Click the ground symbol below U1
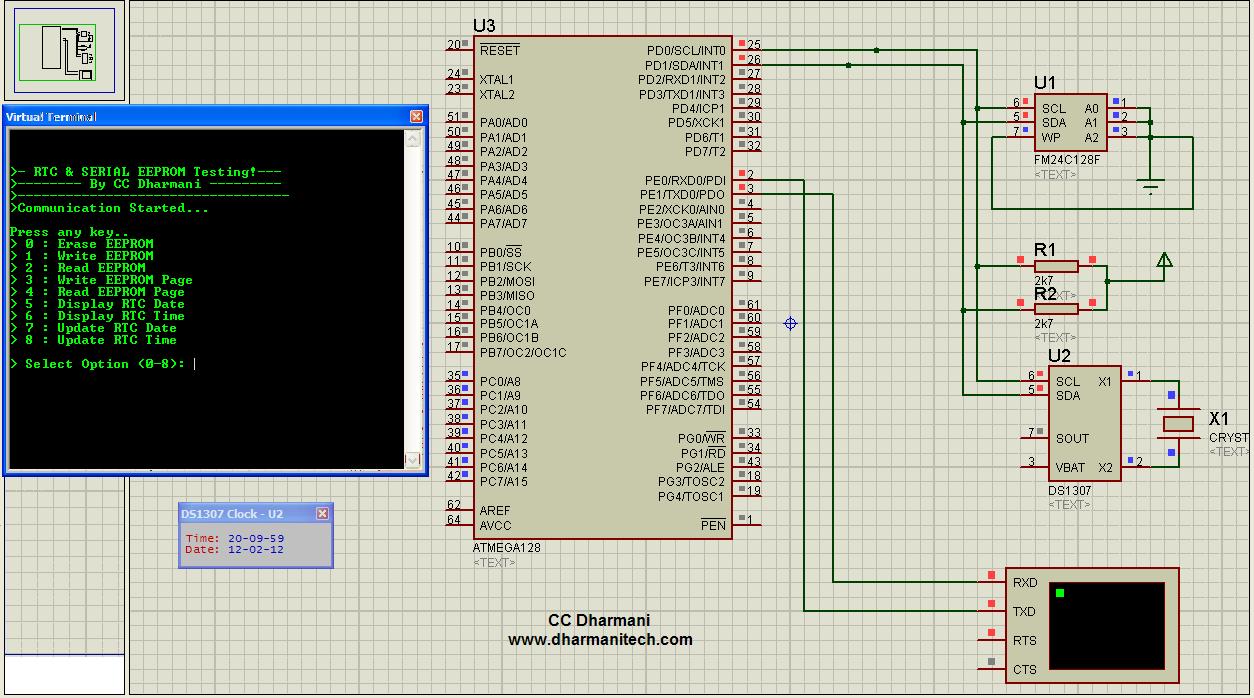This screenshot has width=1254, height=698. click(1152, 185)
